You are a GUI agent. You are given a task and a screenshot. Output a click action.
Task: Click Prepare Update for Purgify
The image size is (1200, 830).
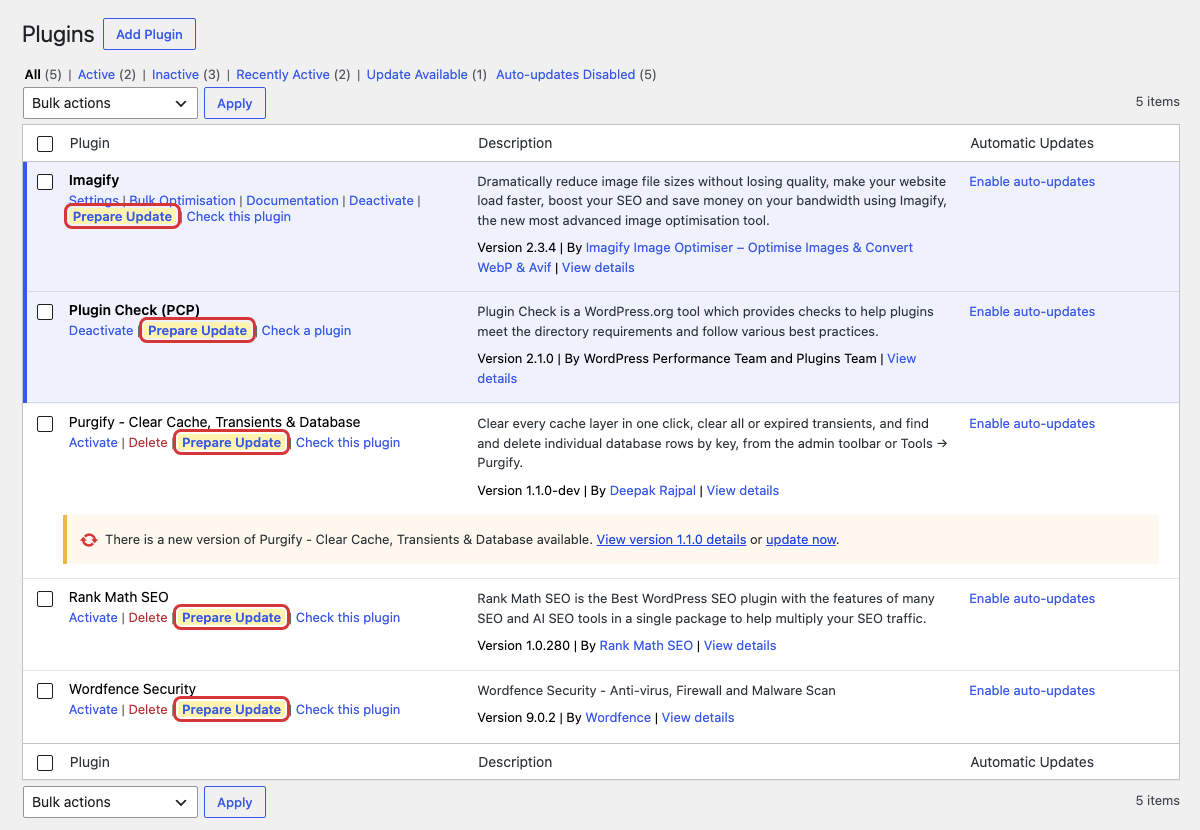click(x=231, y=443)
